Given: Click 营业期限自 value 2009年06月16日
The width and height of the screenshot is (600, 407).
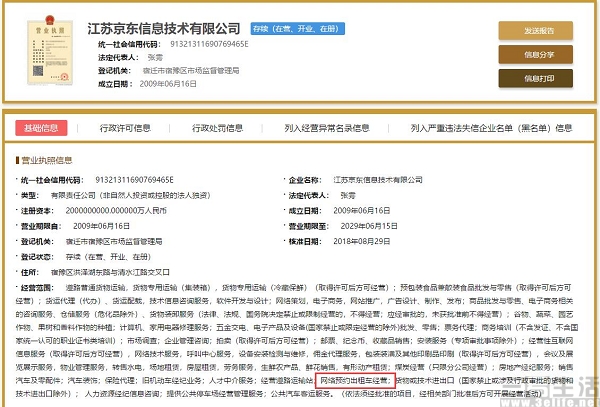Looking at the screenshot, I should [x=101, y=226].
